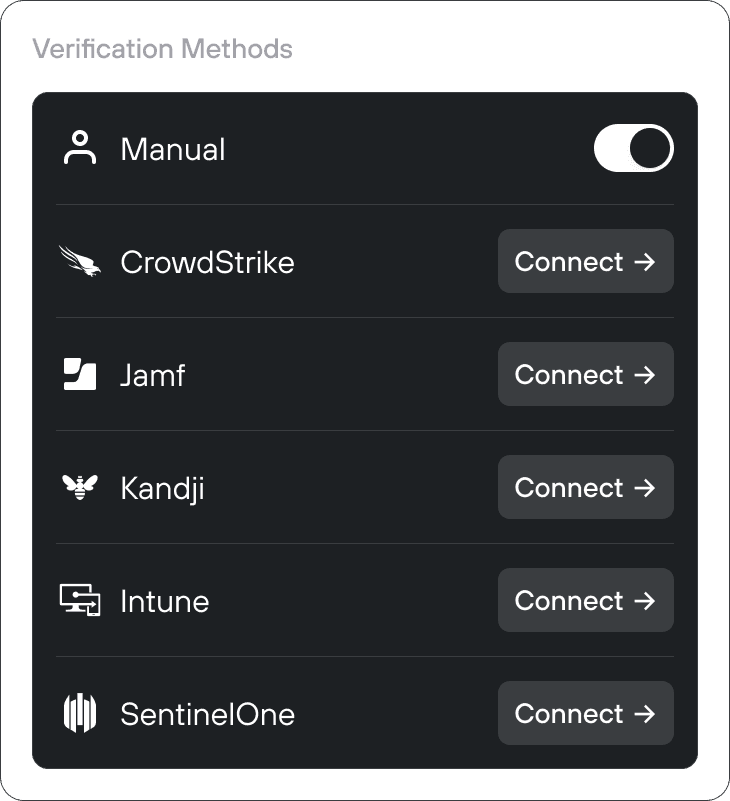Click the Intune devices icon
Screen dimensions: 730x801
tap(80, 600)
